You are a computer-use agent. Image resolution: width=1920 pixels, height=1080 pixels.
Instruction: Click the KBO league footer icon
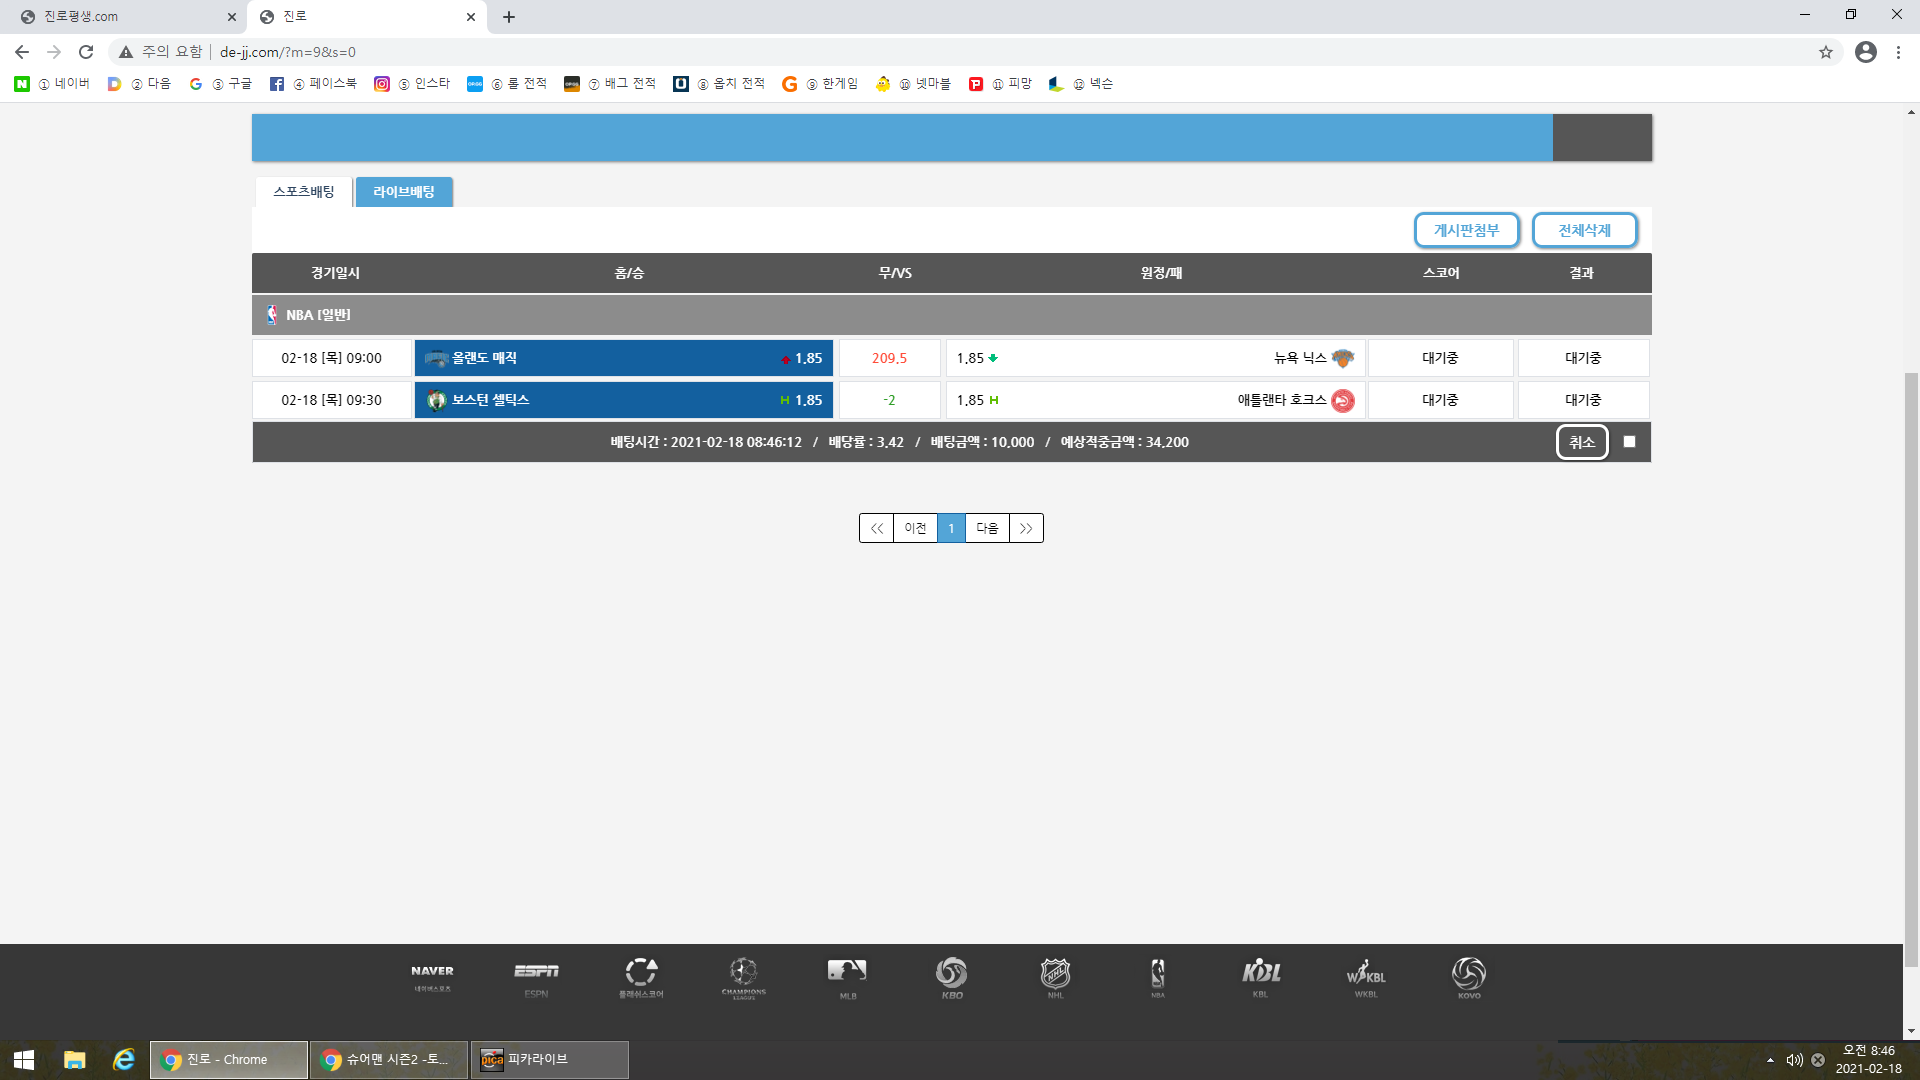click(x=951, y=977)
